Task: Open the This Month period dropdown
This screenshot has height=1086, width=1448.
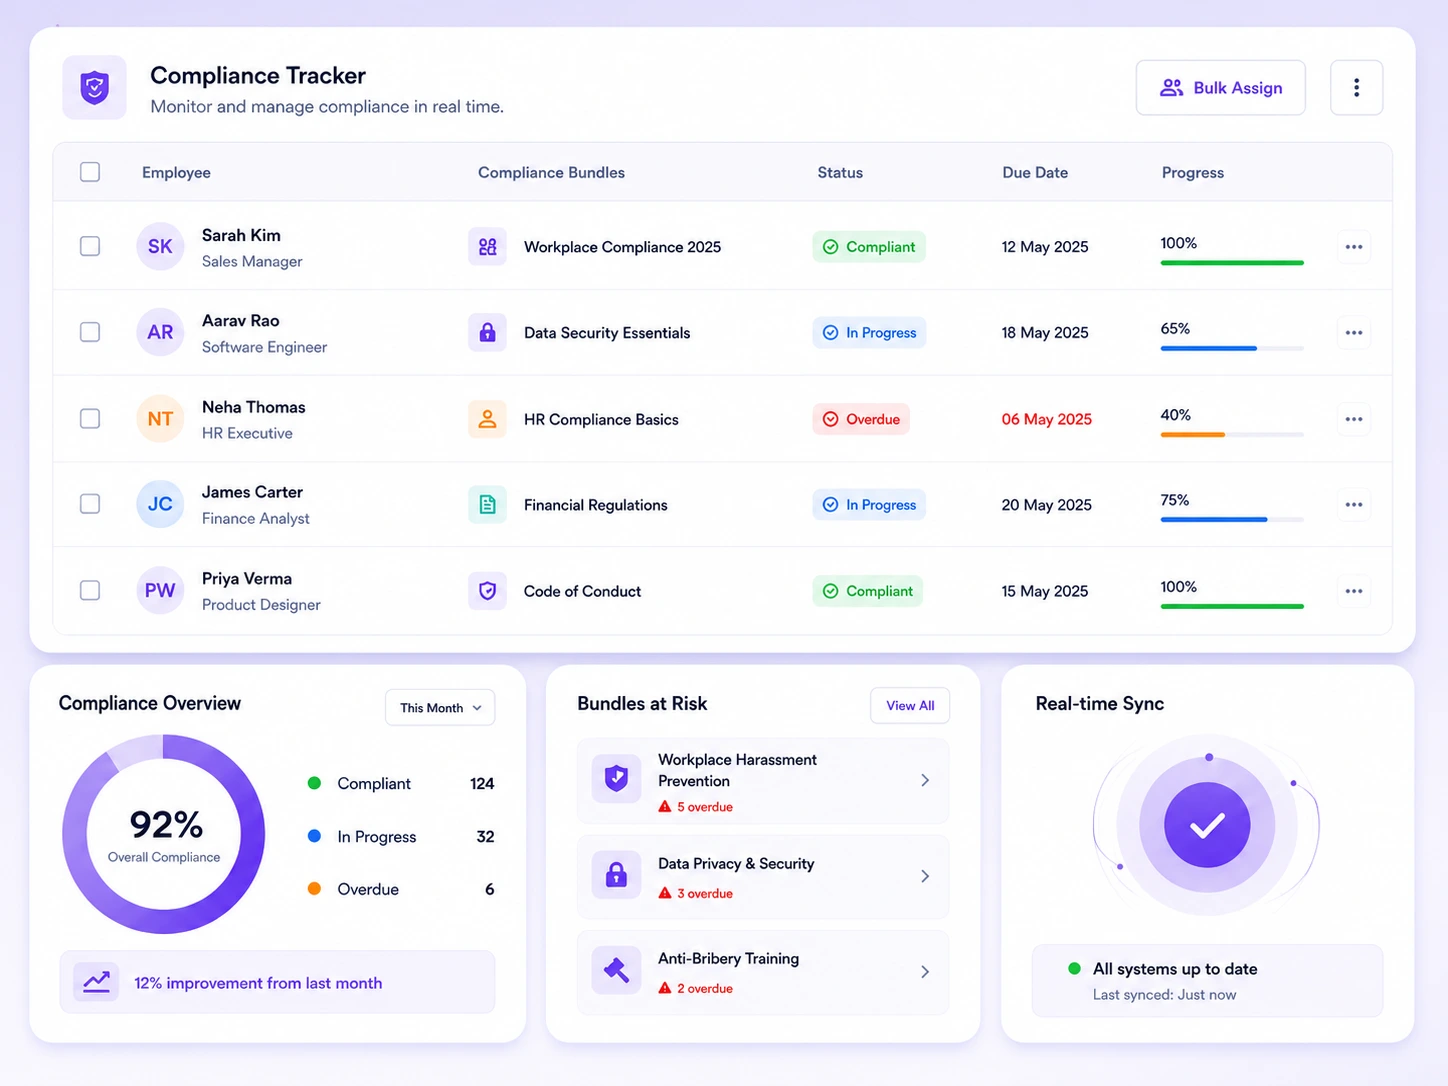Action: [x=440, y=708]
